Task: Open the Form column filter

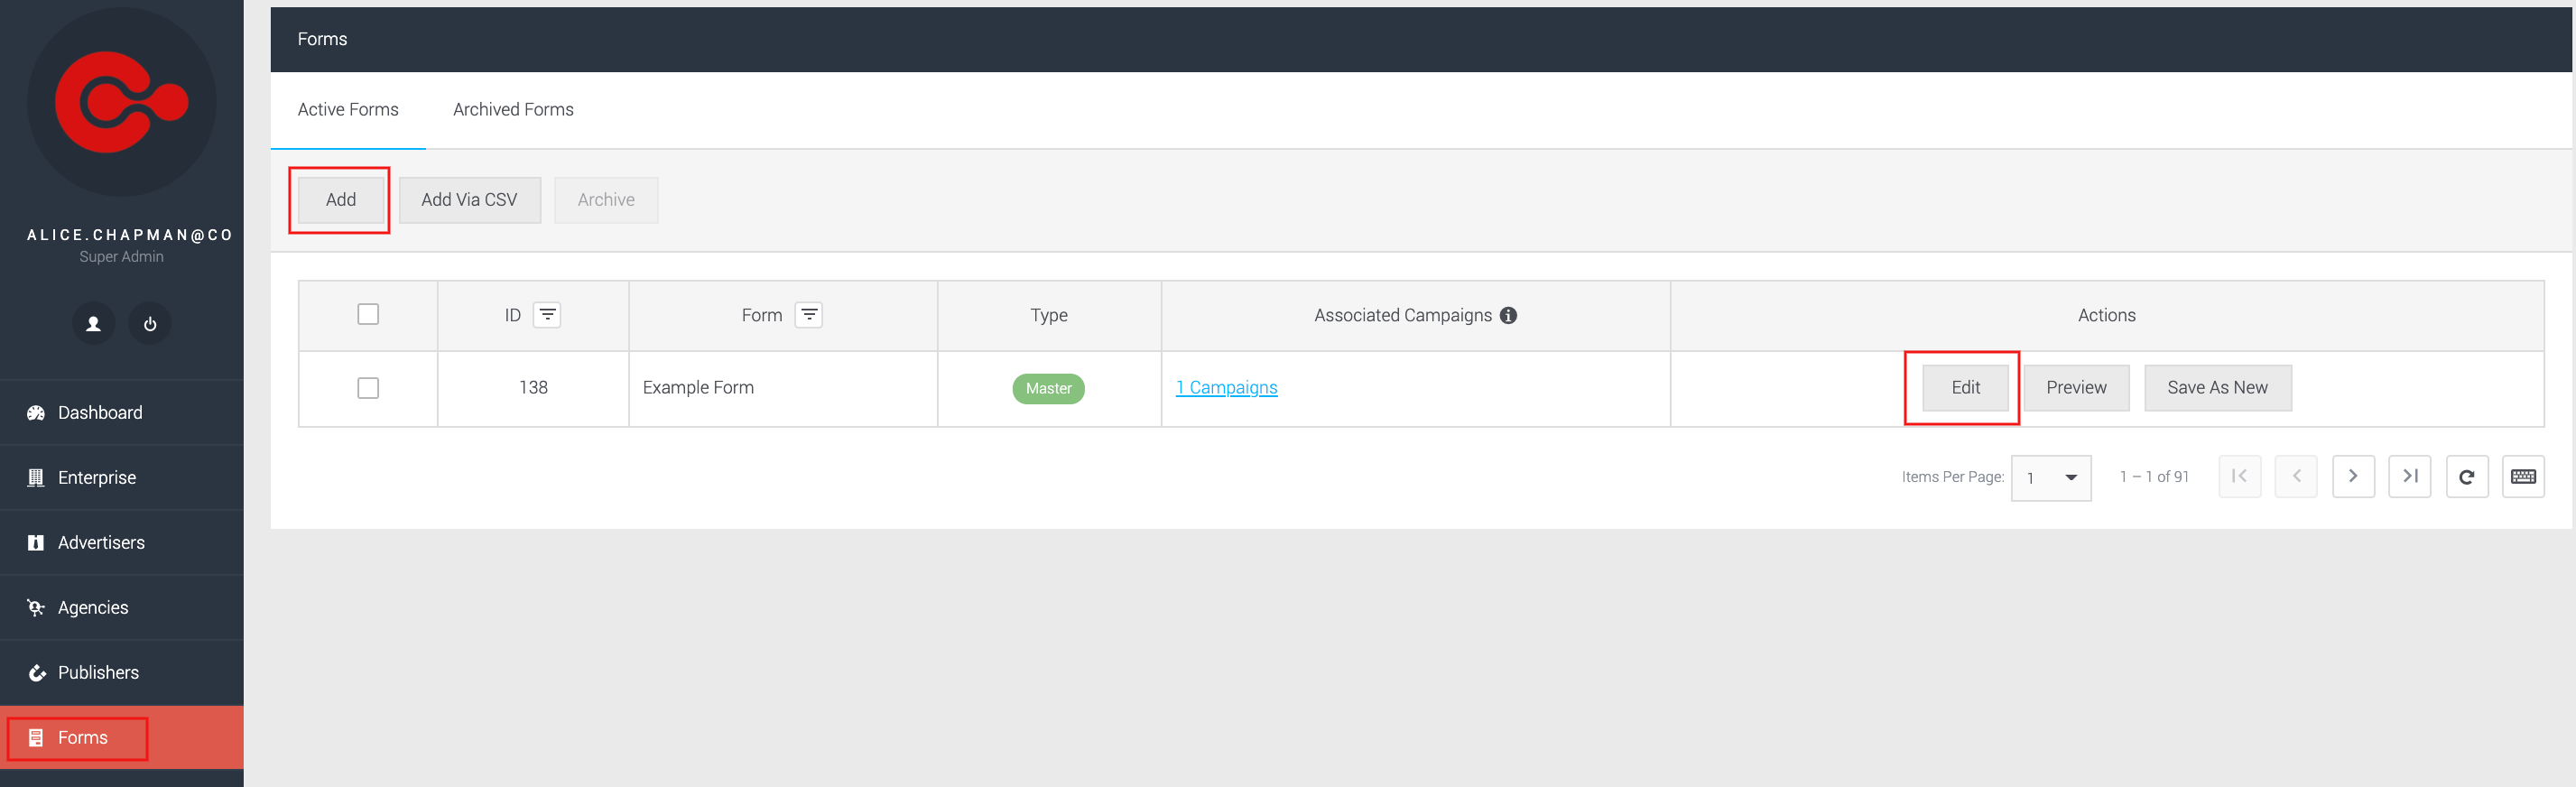Action: pos(809,315)
